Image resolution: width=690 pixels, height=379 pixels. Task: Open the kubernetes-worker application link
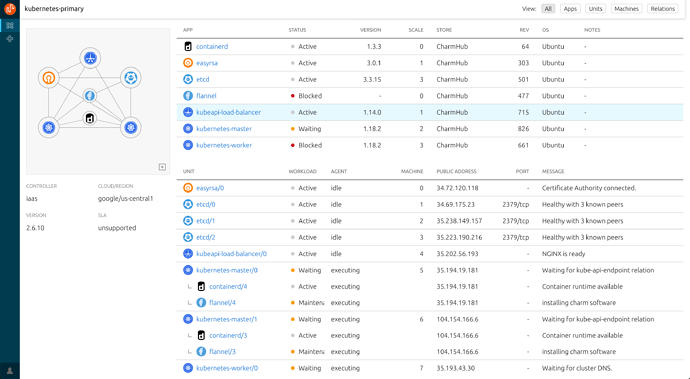(224, 145)
